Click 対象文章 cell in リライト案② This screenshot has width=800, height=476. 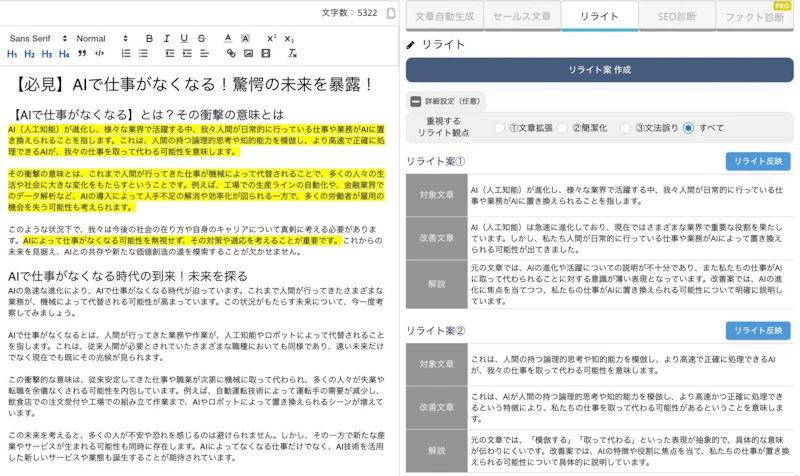pos(437,364)
